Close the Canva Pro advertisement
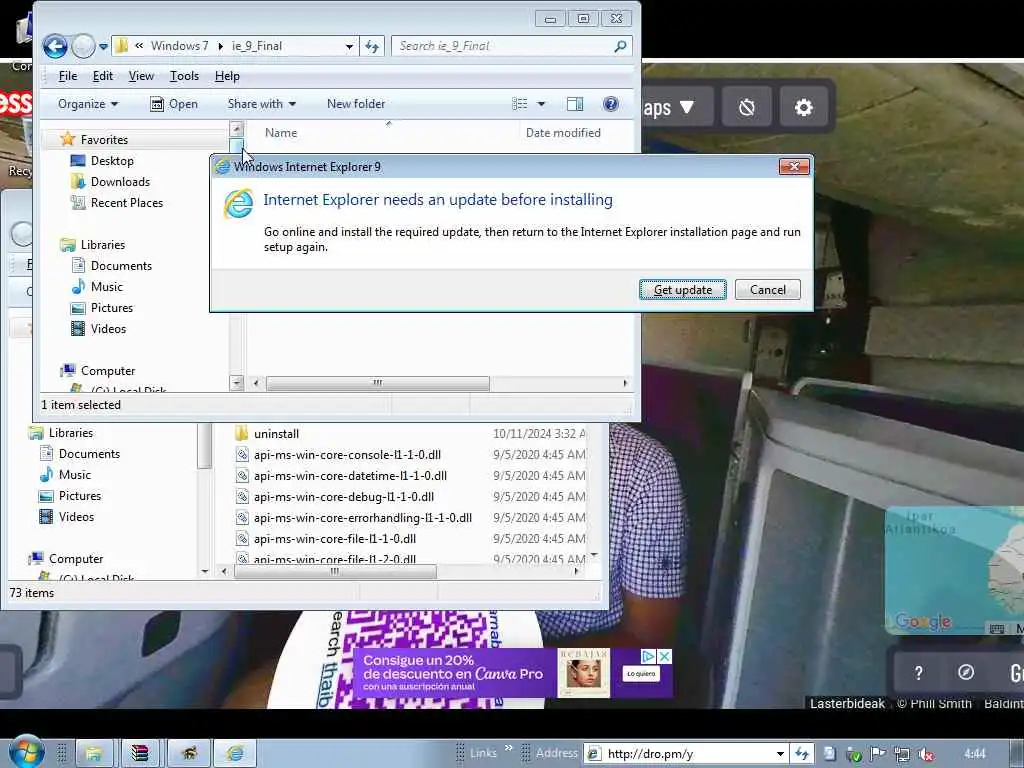Screen dimensions: 1024x768 pos(664,656)
